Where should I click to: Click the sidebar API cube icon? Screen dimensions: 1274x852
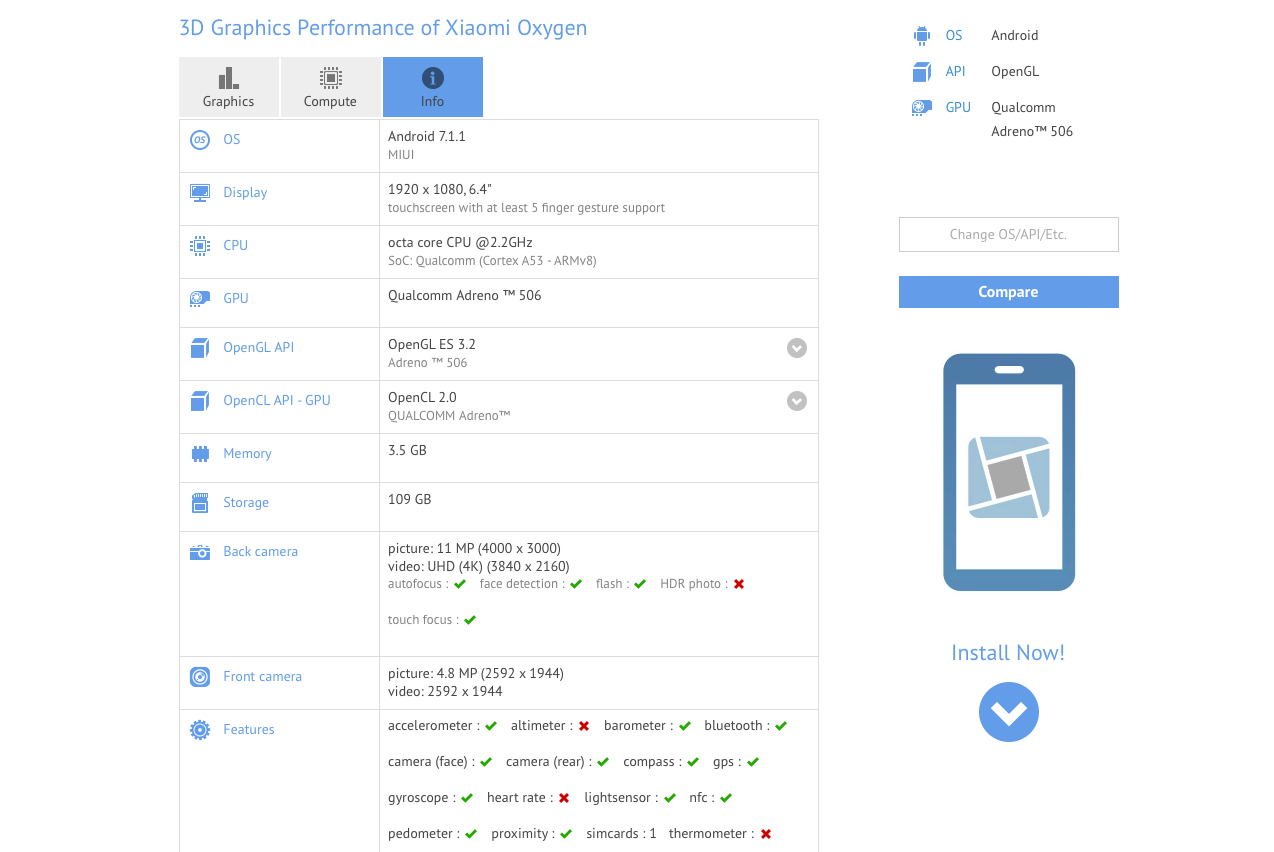tap(921, 72)
